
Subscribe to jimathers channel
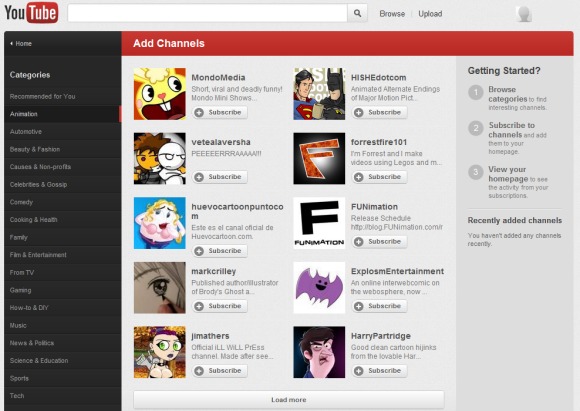220,371
